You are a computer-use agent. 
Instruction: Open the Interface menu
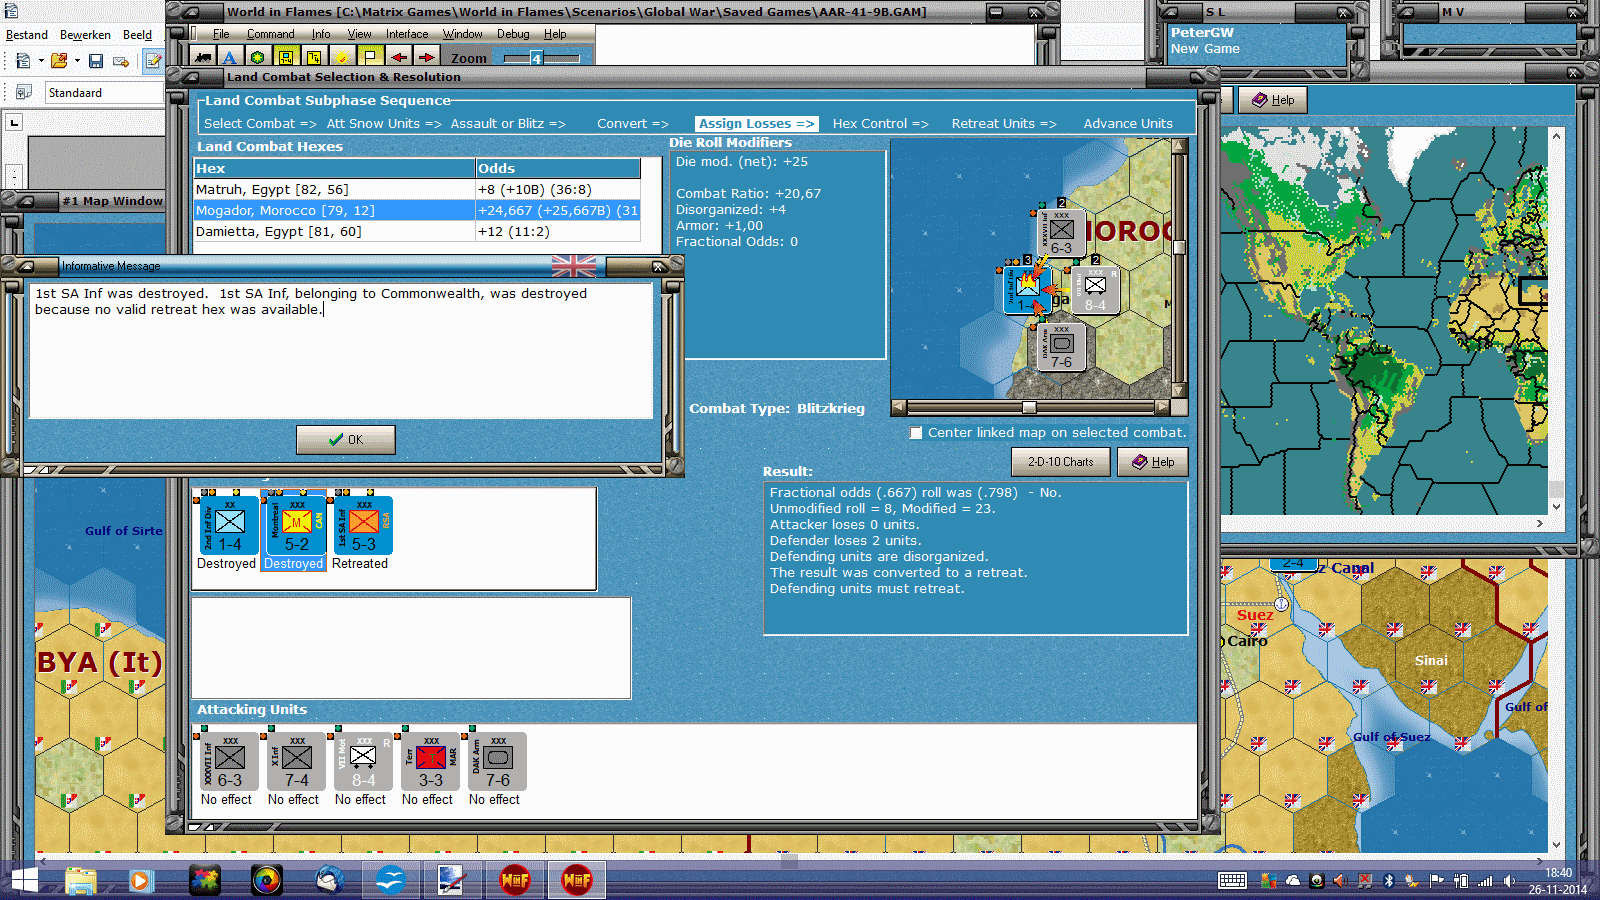tap(407, 34)
